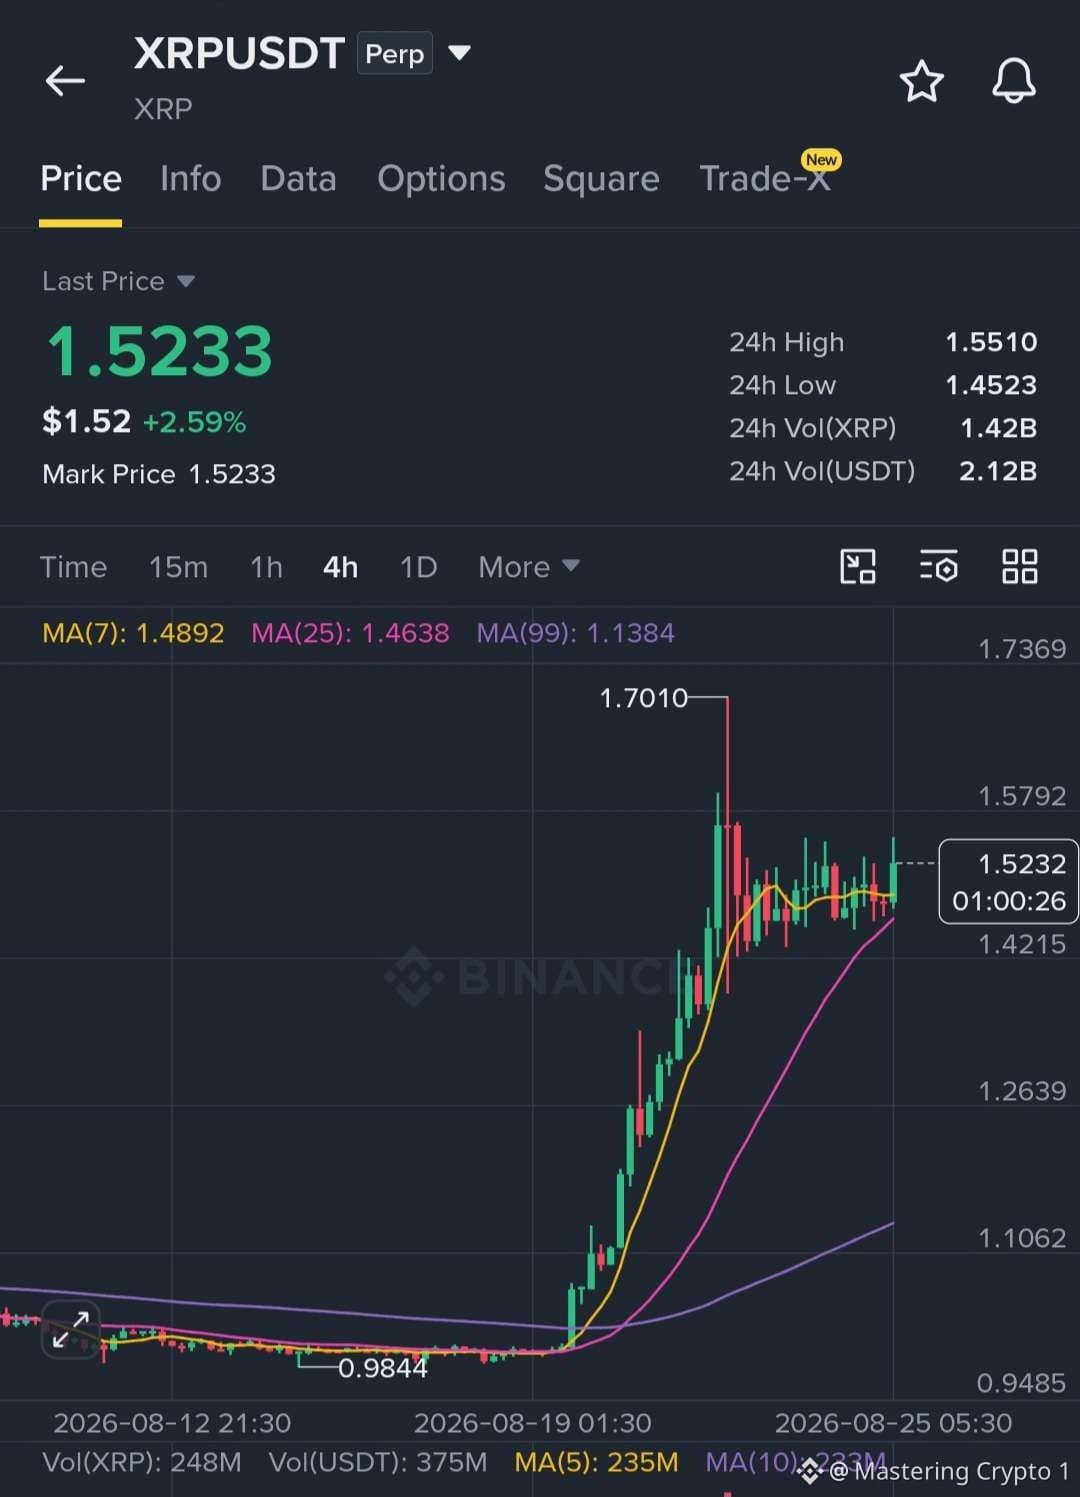Open the Square tab
Screen dimensions: 1080x1497
[x=601, y=179]
